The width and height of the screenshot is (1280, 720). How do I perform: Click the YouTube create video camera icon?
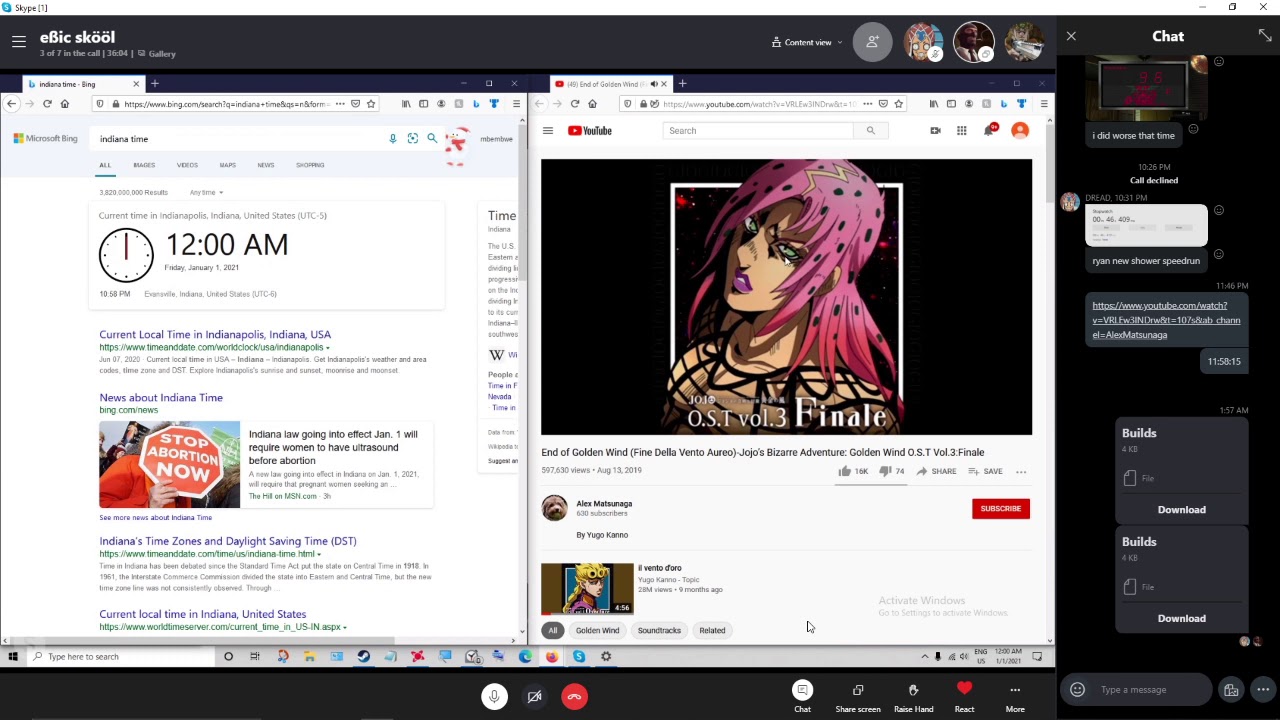(935, 131)
